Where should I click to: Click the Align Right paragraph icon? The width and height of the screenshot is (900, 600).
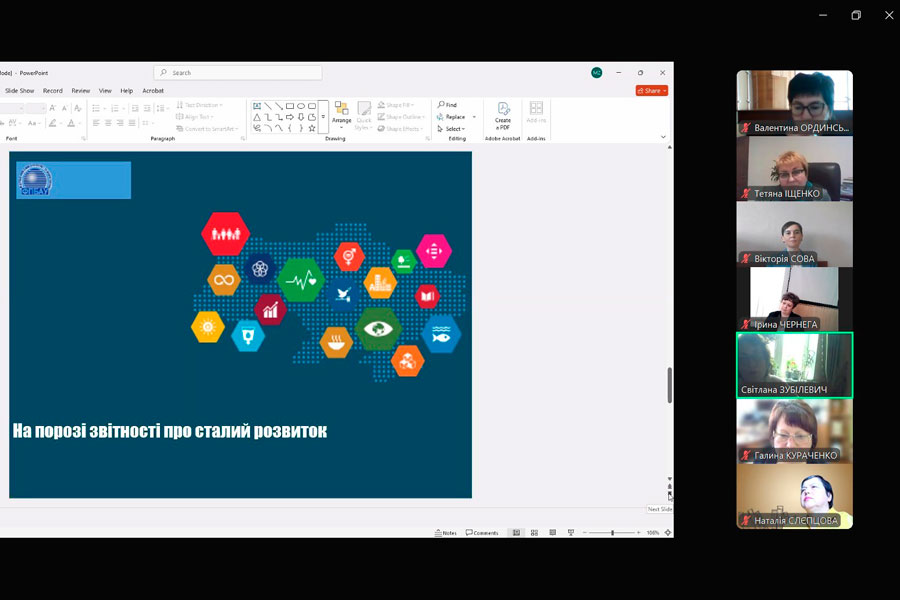point(120,123)
